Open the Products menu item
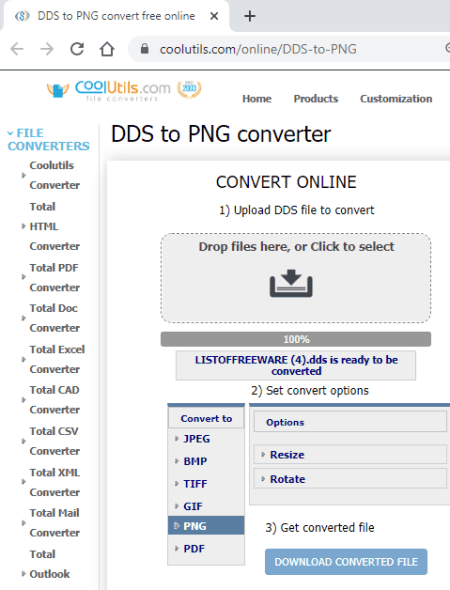 point(316,99)
